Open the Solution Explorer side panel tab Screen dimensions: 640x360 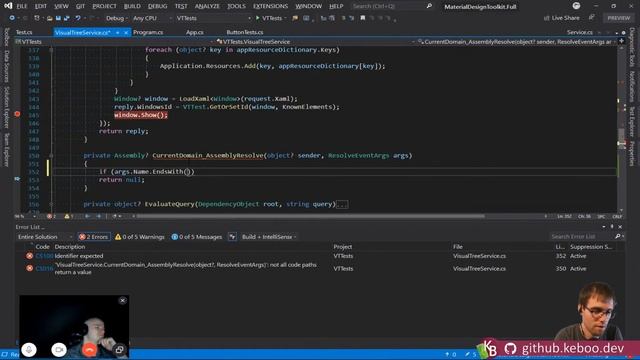[x=7, y=108]
